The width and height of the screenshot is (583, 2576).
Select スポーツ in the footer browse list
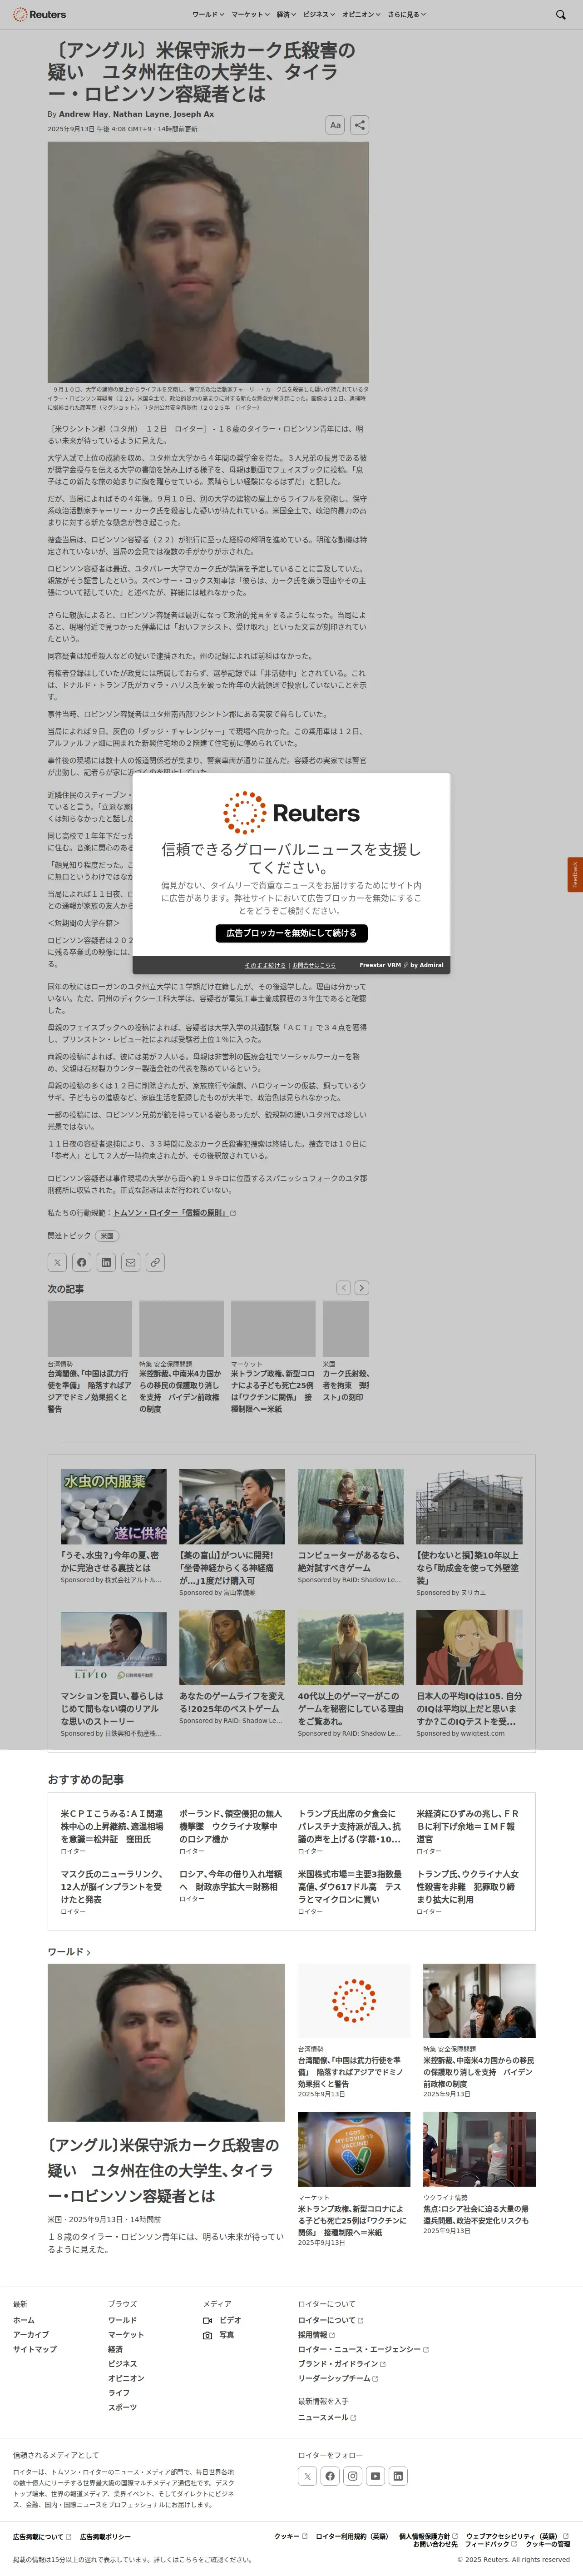click(x=122, y=2407)
